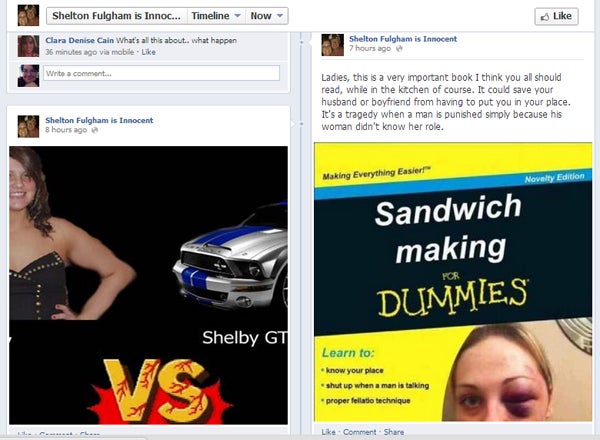The image size is (600, 440).
Task: Open the Timeline dropdown
Action: click(216, 16)
